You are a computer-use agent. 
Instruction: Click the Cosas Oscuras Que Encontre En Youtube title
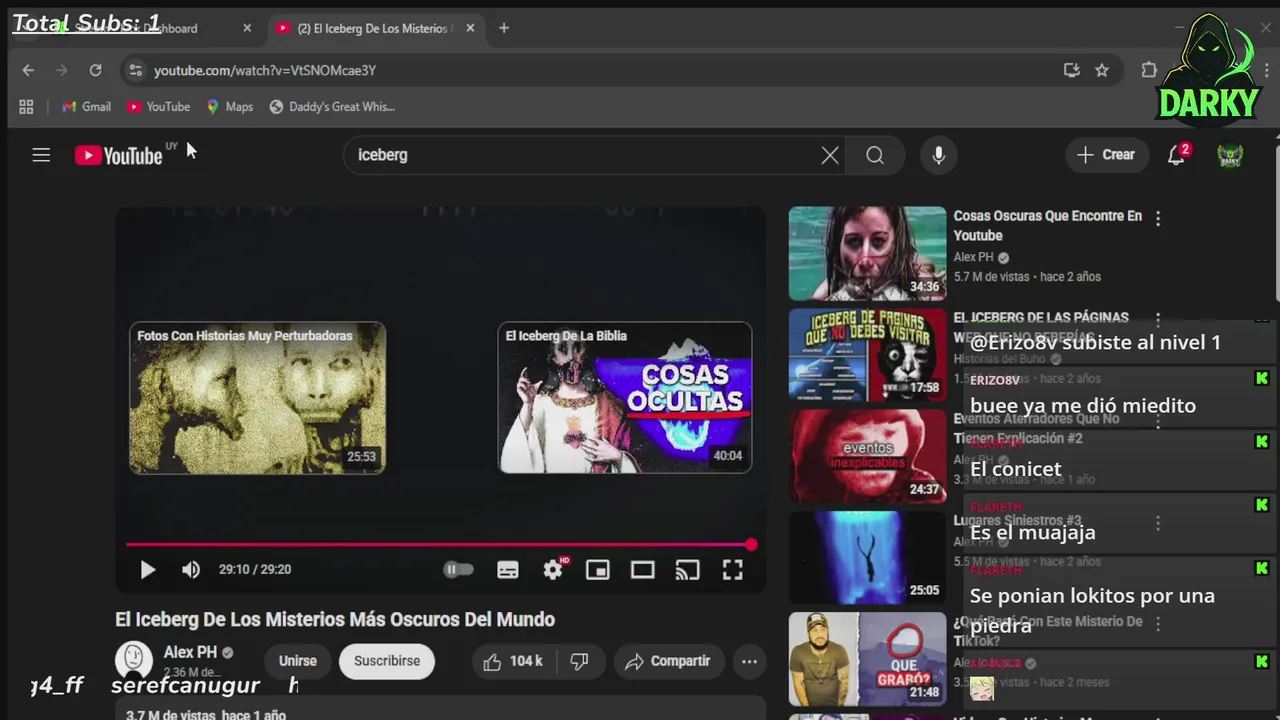point(1047,226)
